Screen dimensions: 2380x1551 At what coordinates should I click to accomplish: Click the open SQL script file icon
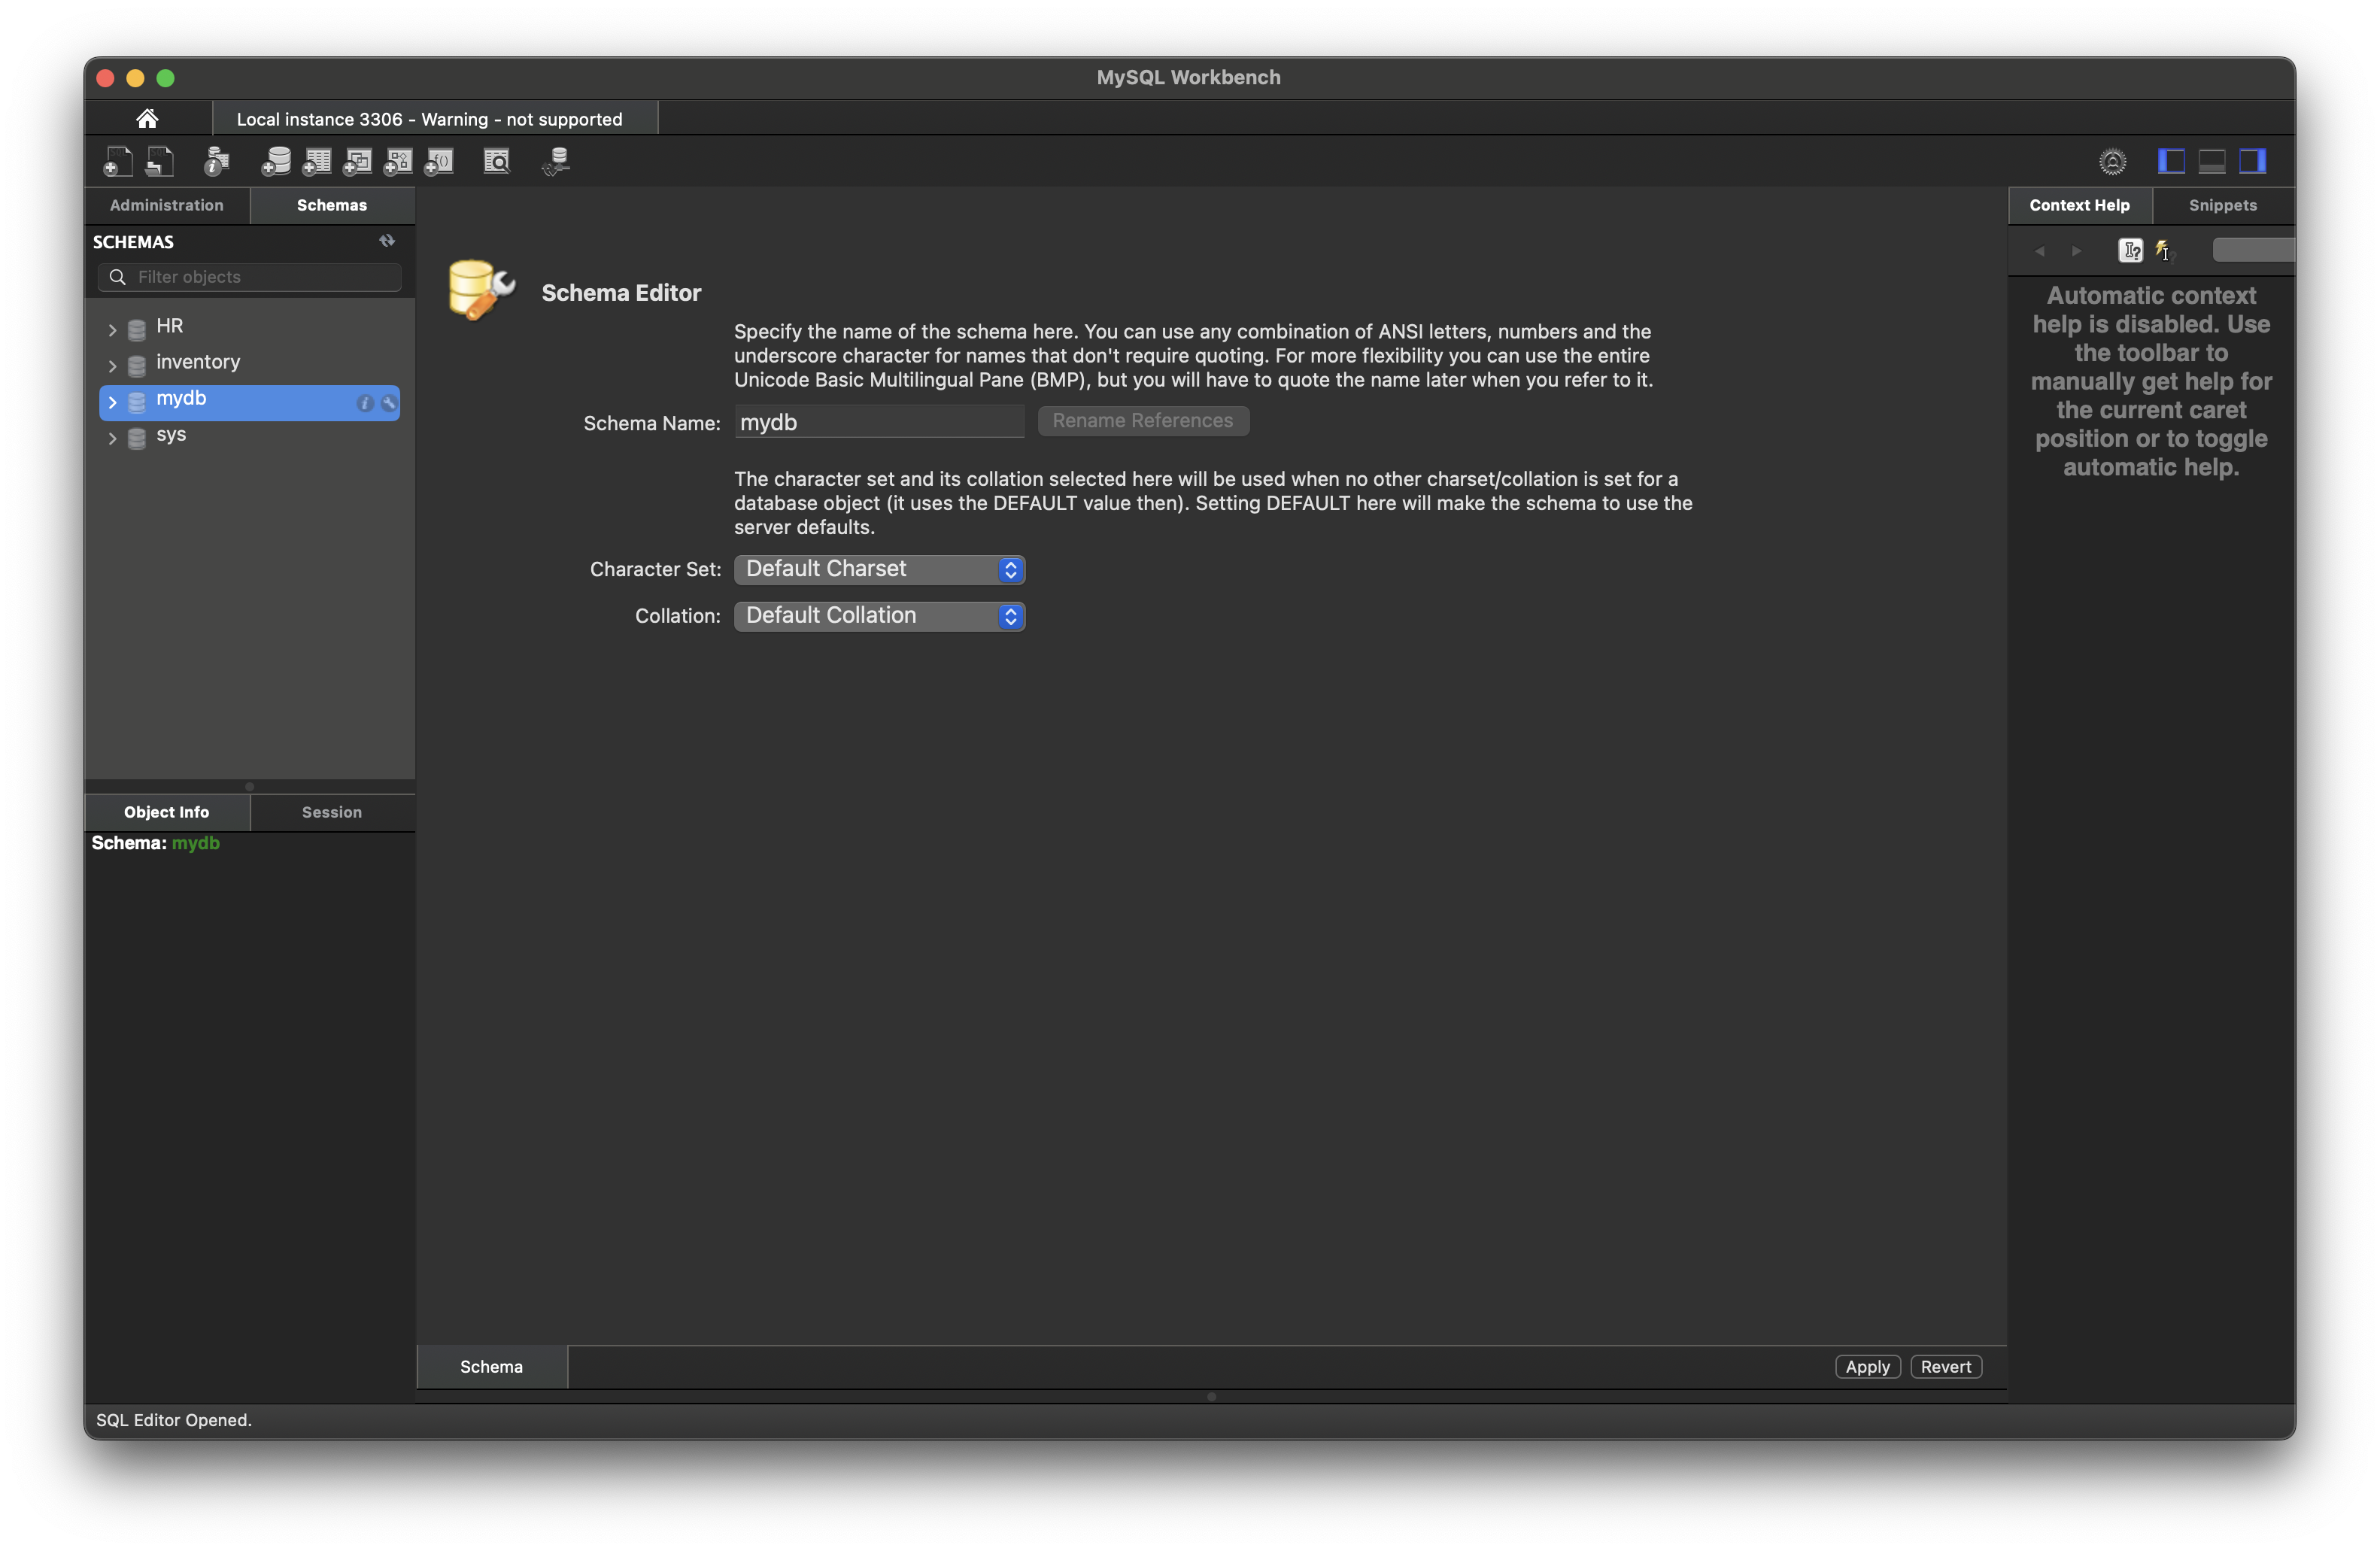(x=160, y=161)
